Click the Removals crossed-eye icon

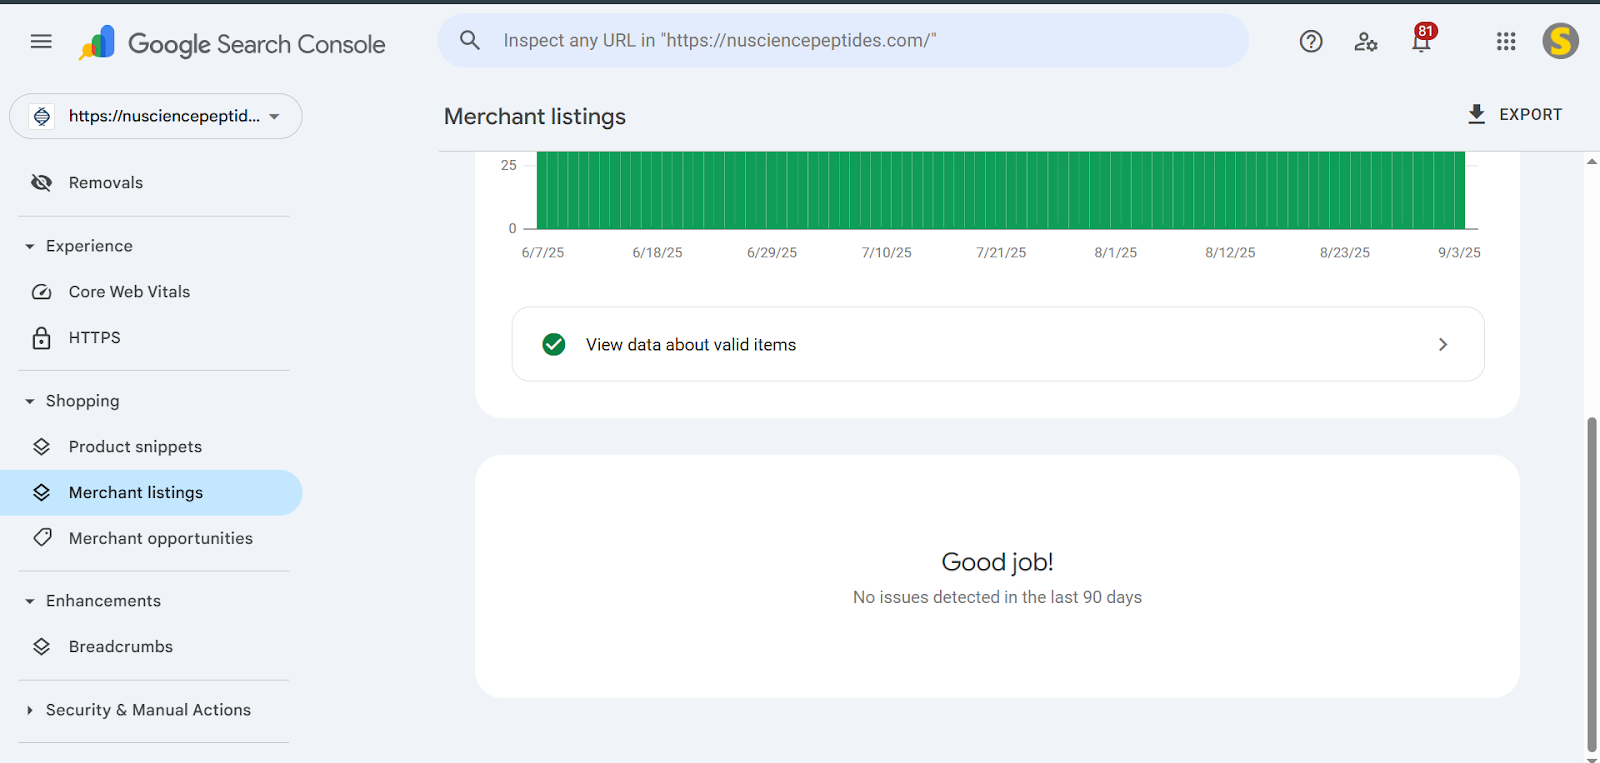click(x=41, y=182)
